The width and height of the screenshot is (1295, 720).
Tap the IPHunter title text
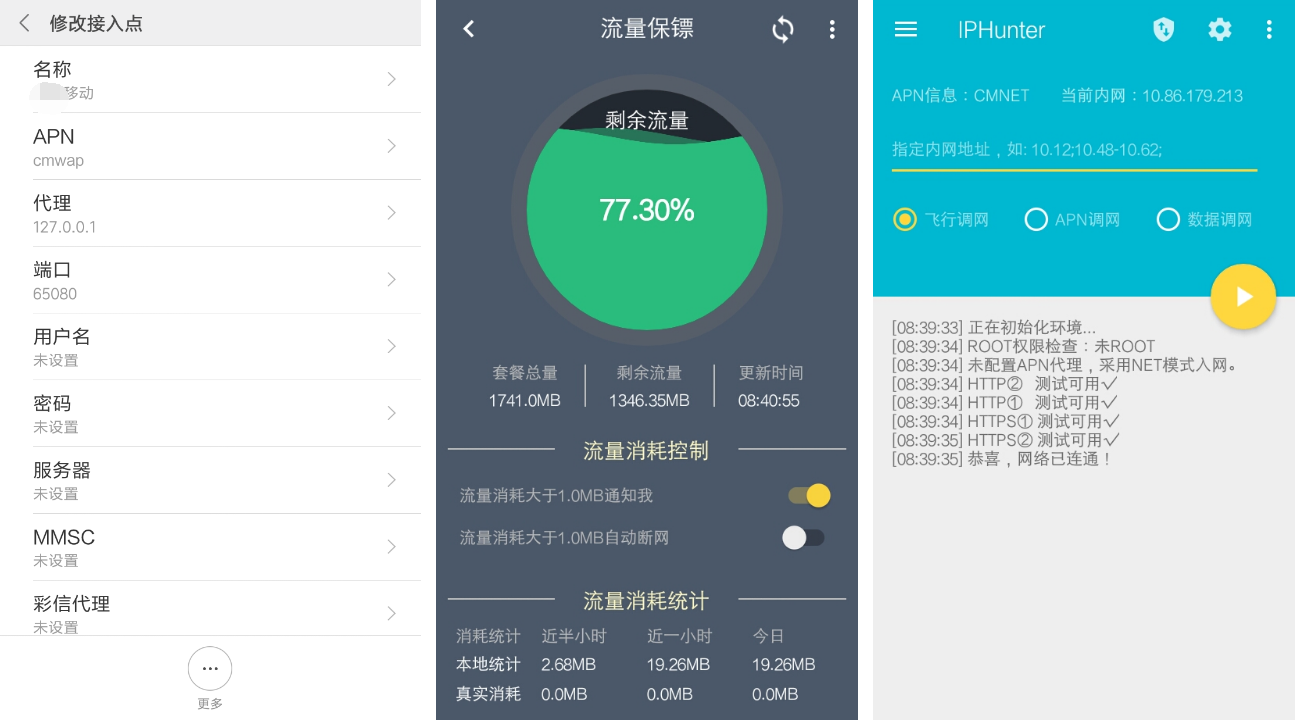point(1001,30)
